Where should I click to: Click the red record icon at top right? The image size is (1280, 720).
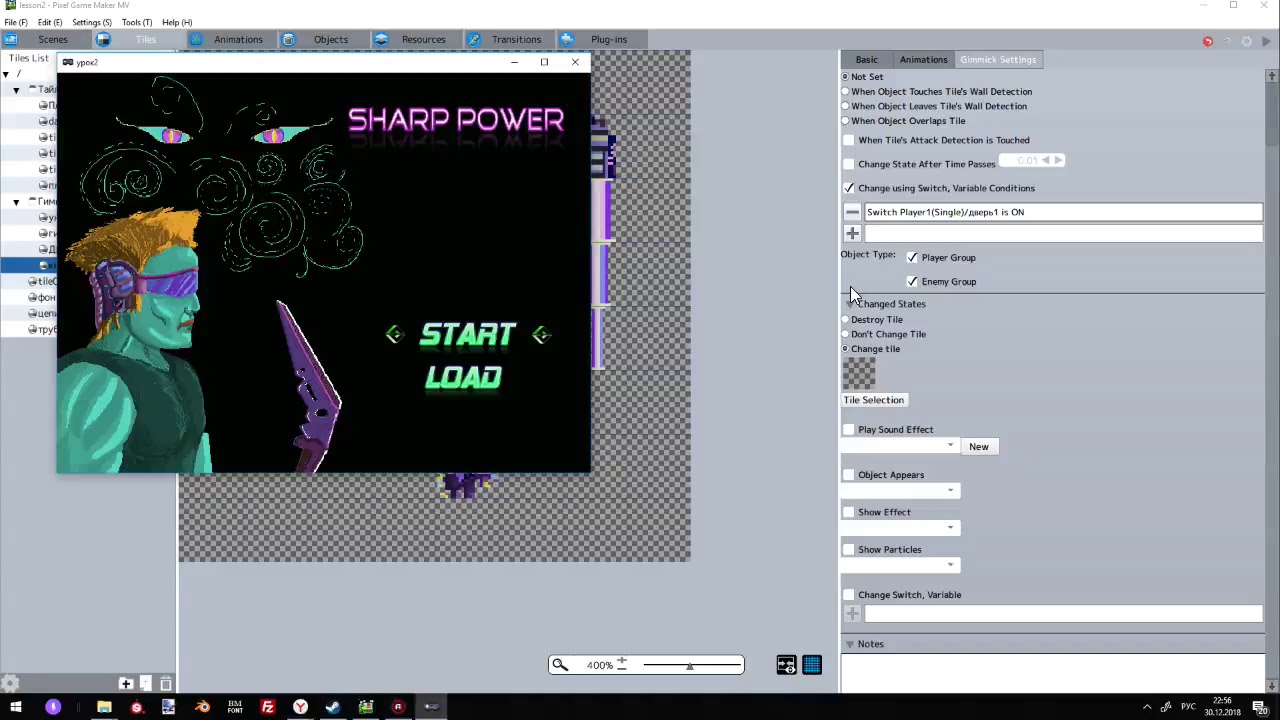point(1208,41)
